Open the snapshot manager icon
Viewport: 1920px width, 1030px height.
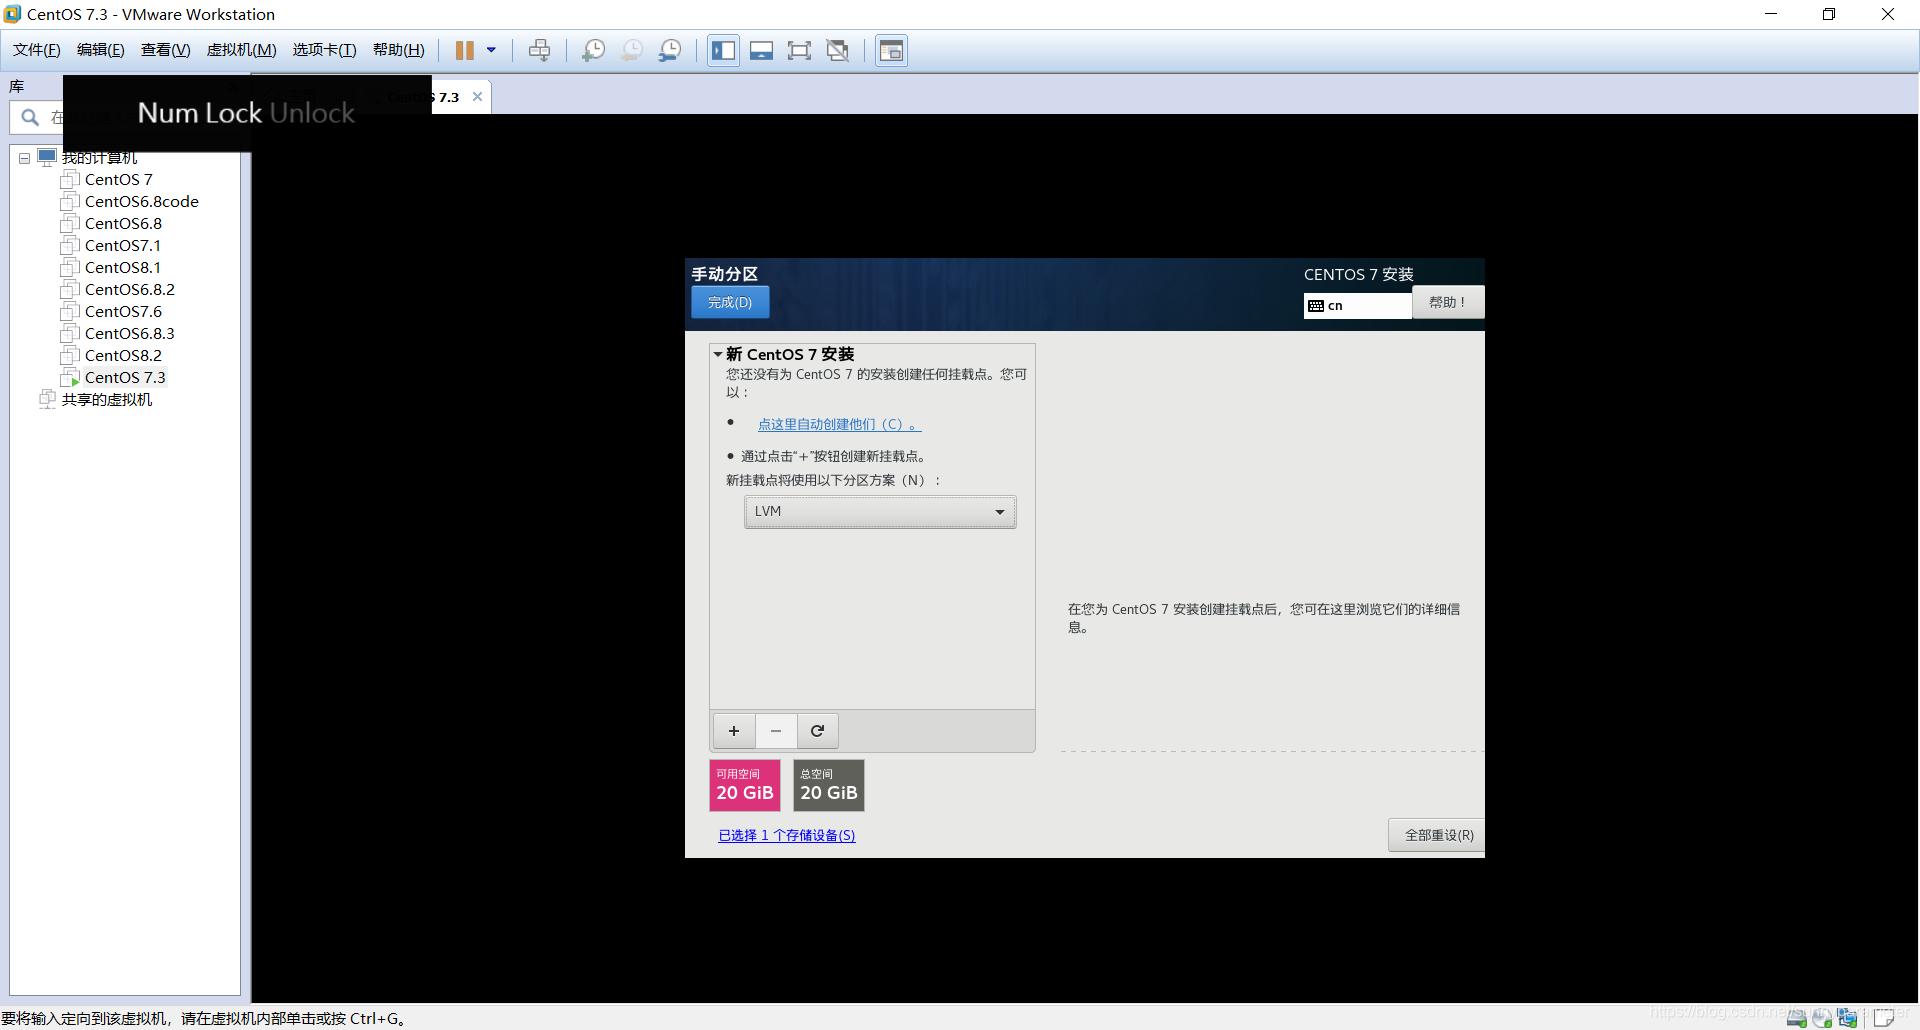[670, 50]
